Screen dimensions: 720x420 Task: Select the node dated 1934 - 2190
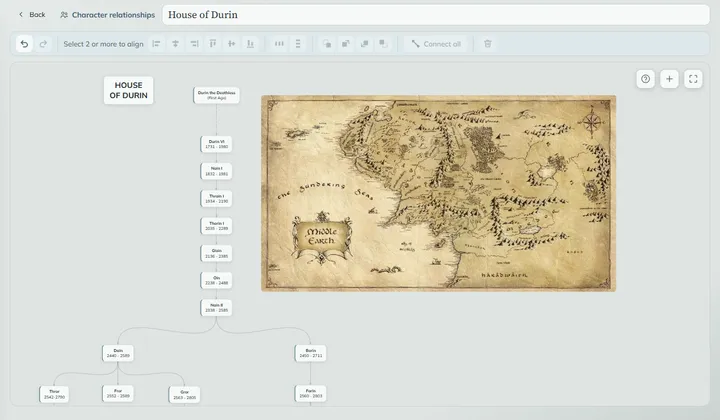pos(216,199)
